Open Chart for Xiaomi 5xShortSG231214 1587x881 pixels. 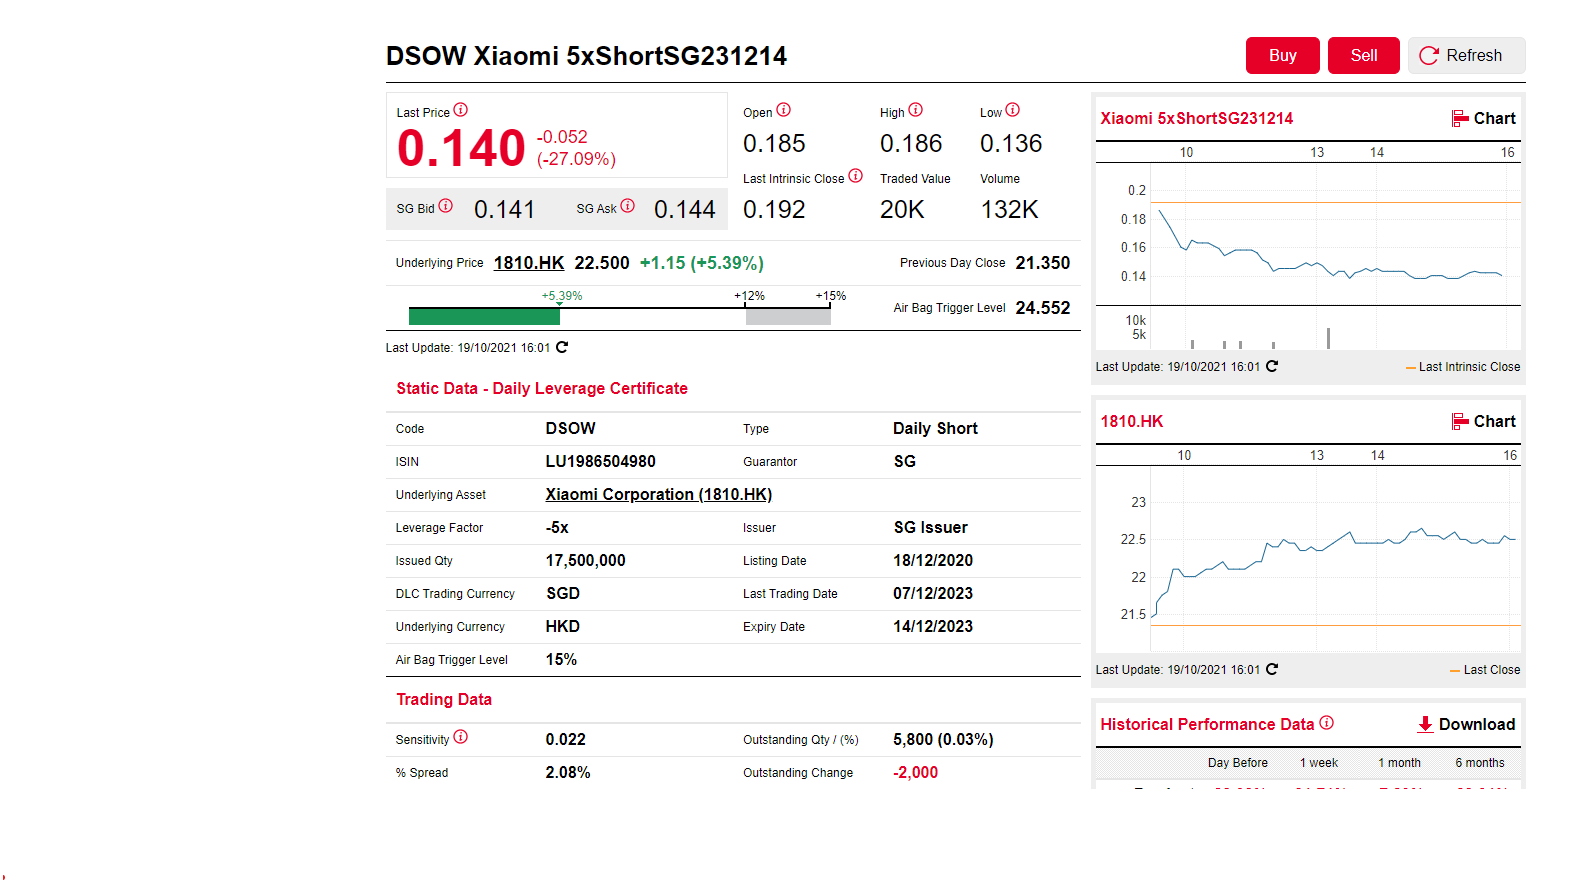coord(1484,118)
